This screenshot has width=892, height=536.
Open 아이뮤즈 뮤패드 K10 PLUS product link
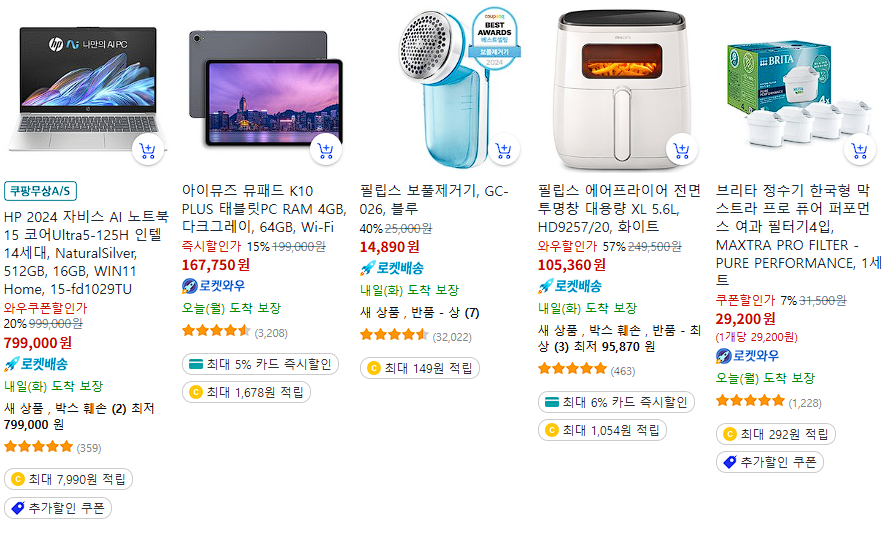pyautogui.click(x=264, y=209)
